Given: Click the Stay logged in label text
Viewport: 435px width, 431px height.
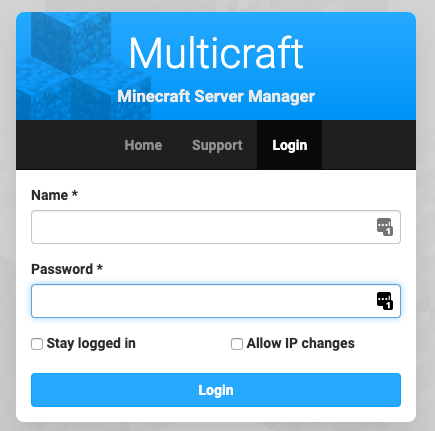Looking at the screenshot, I should click(x=91, y=344).
